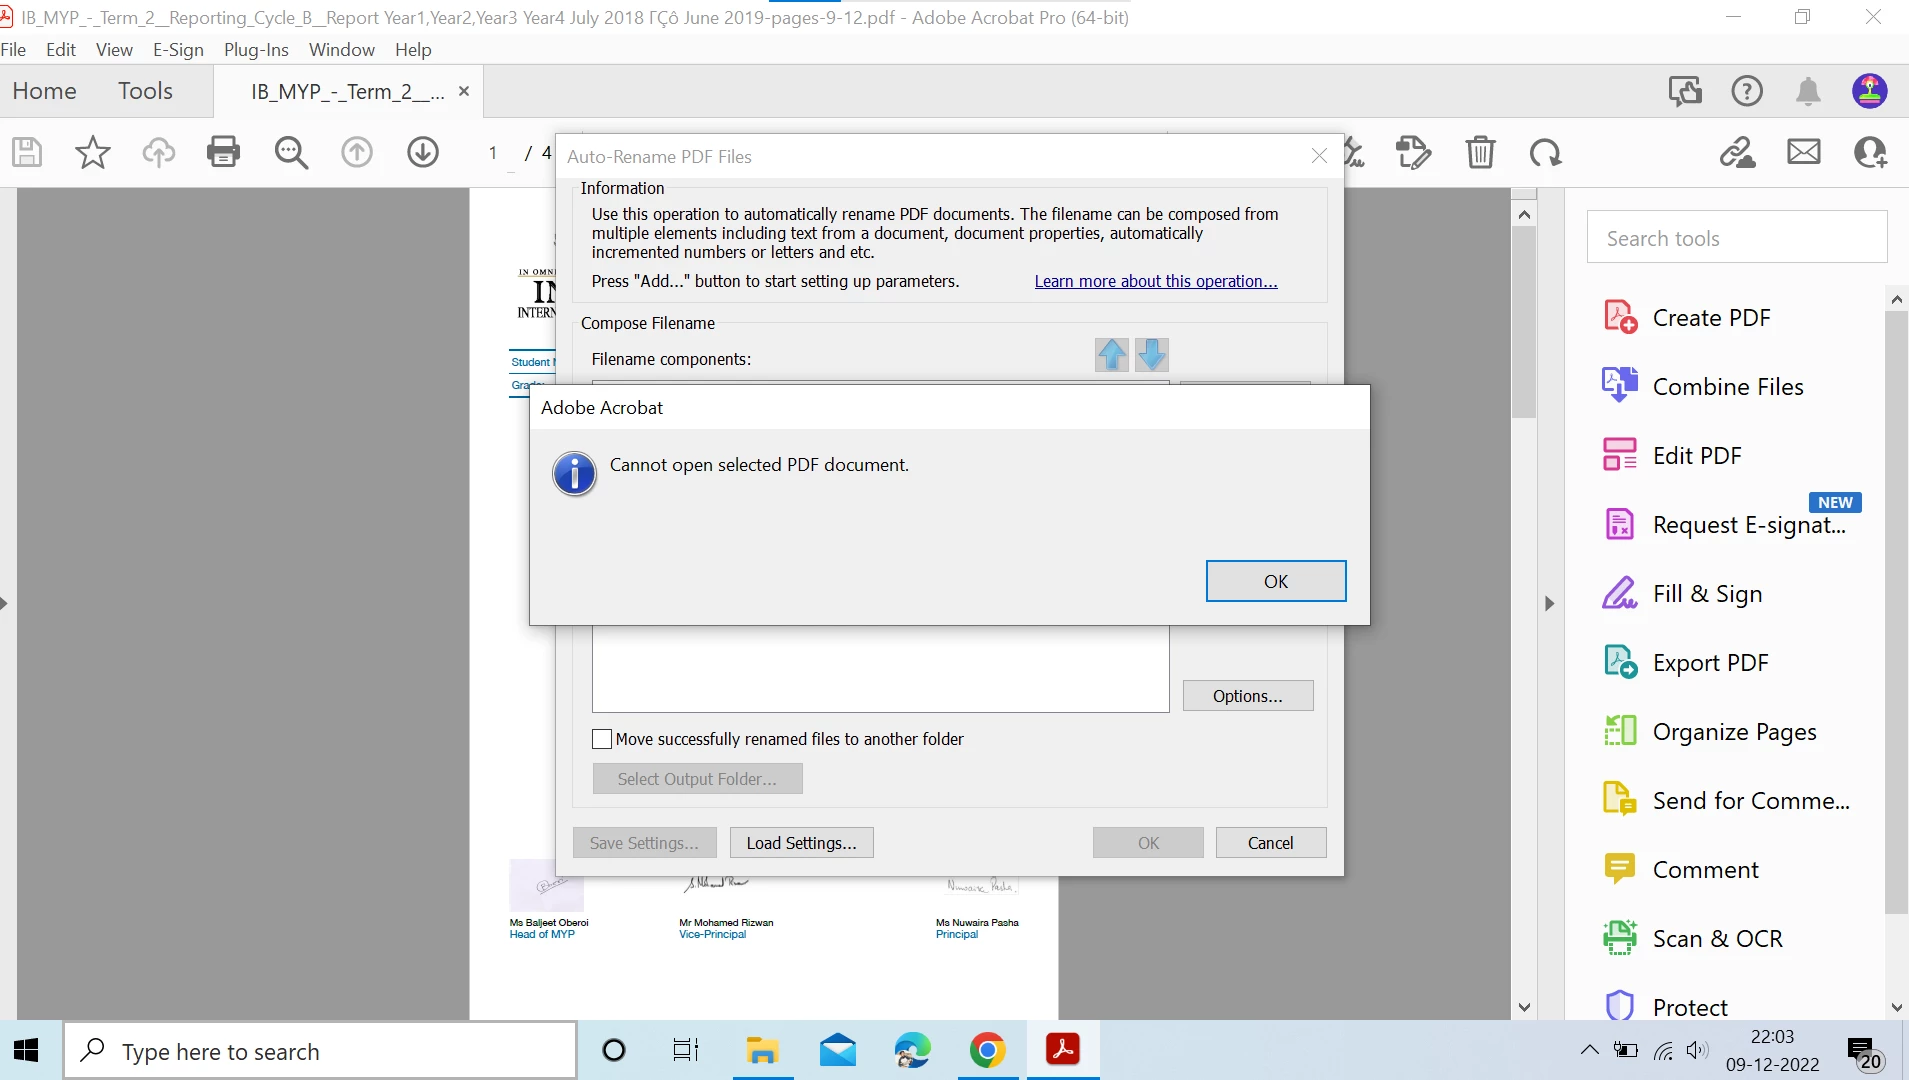1909x1080 pixels.
Task: Open the File menu
Action: click(14, 50)
